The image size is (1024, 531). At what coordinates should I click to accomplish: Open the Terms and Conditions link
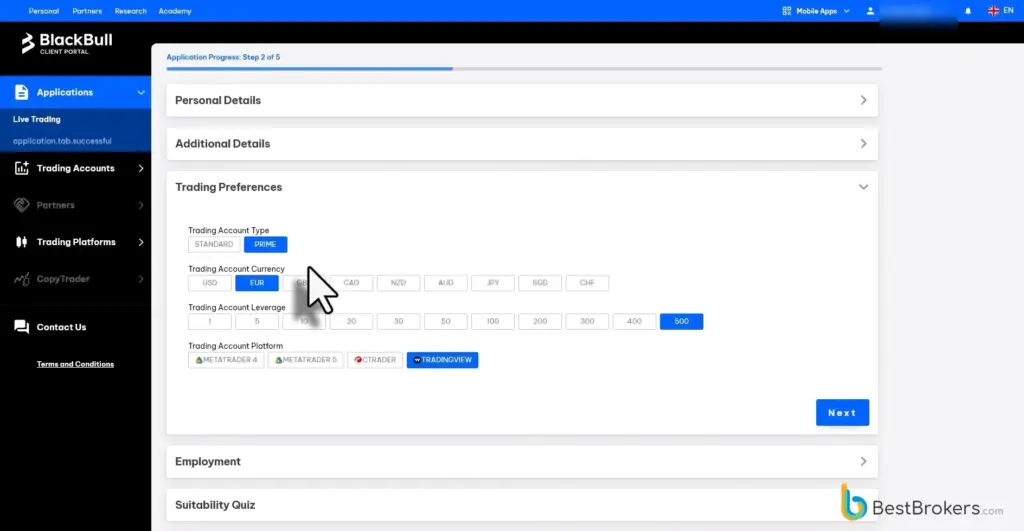pos(75,364)
